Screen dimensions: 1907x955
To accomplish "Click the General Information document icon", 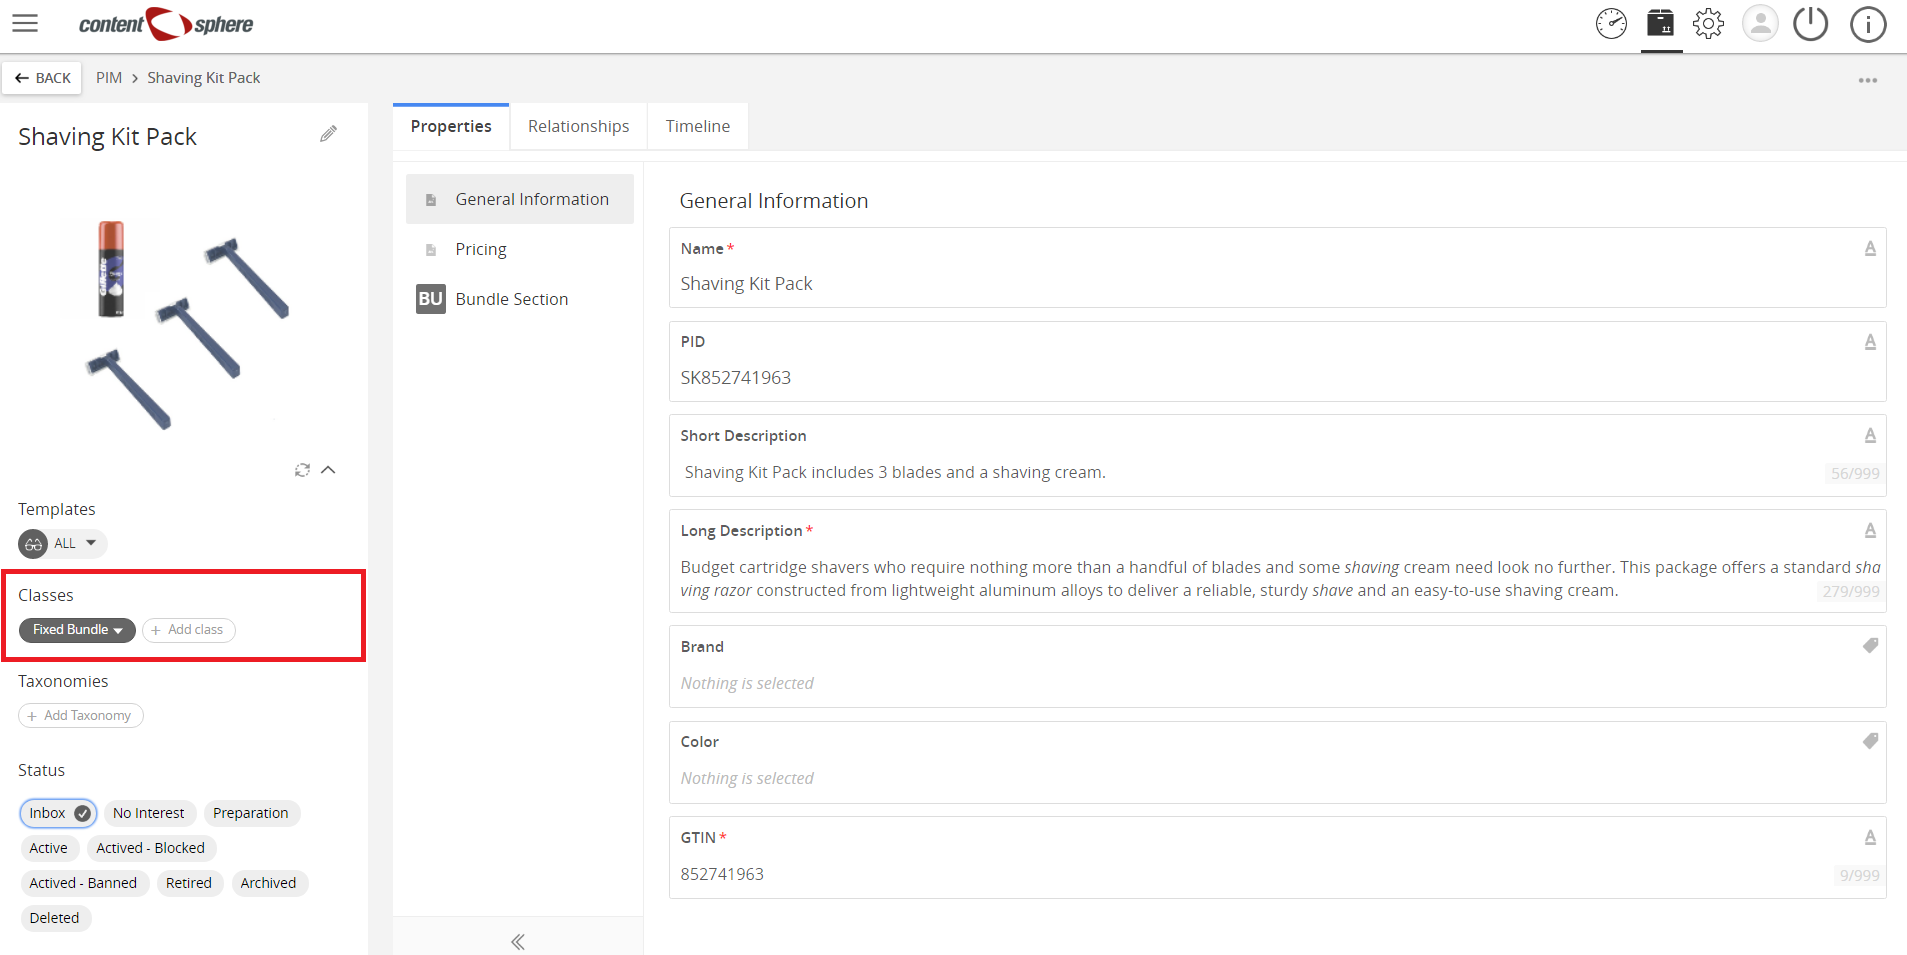I will pyautogui.click(x=431, y=200).
